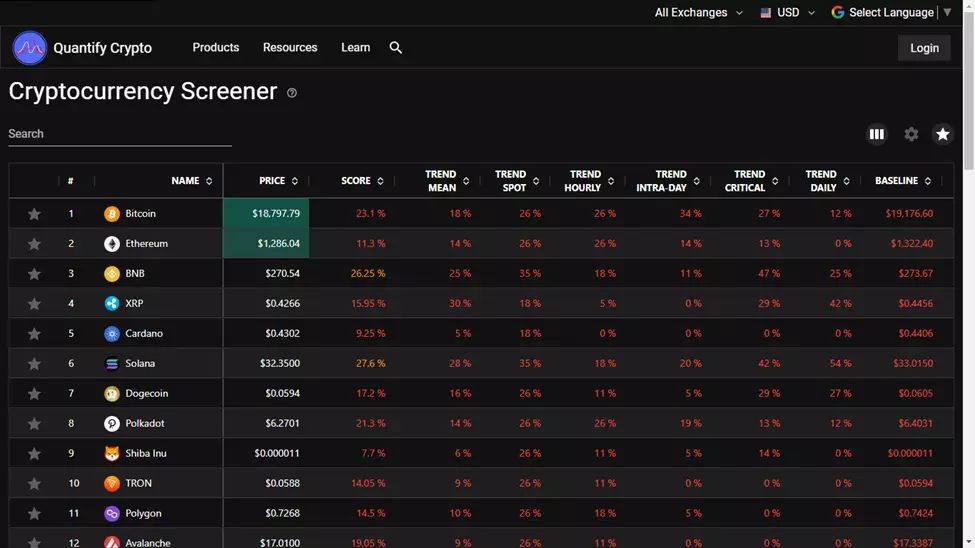The height and width of the screenshot is (548, 975).
Task: Favorite BNB with its star
Action: [x=34, y=274]
